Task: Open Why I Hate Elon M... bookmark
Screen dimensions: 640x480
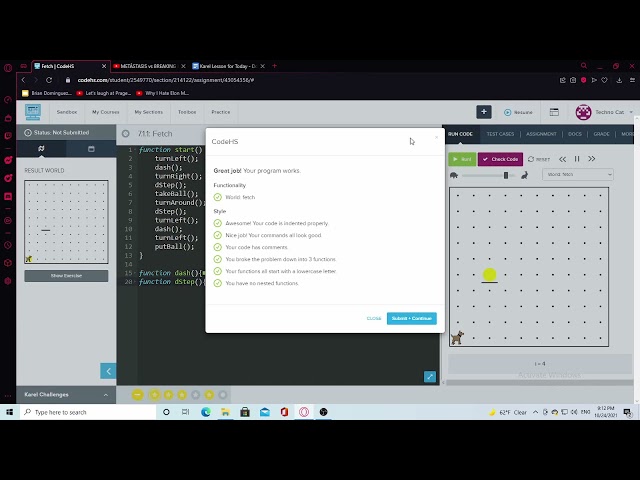Action: tap(162, 93)
